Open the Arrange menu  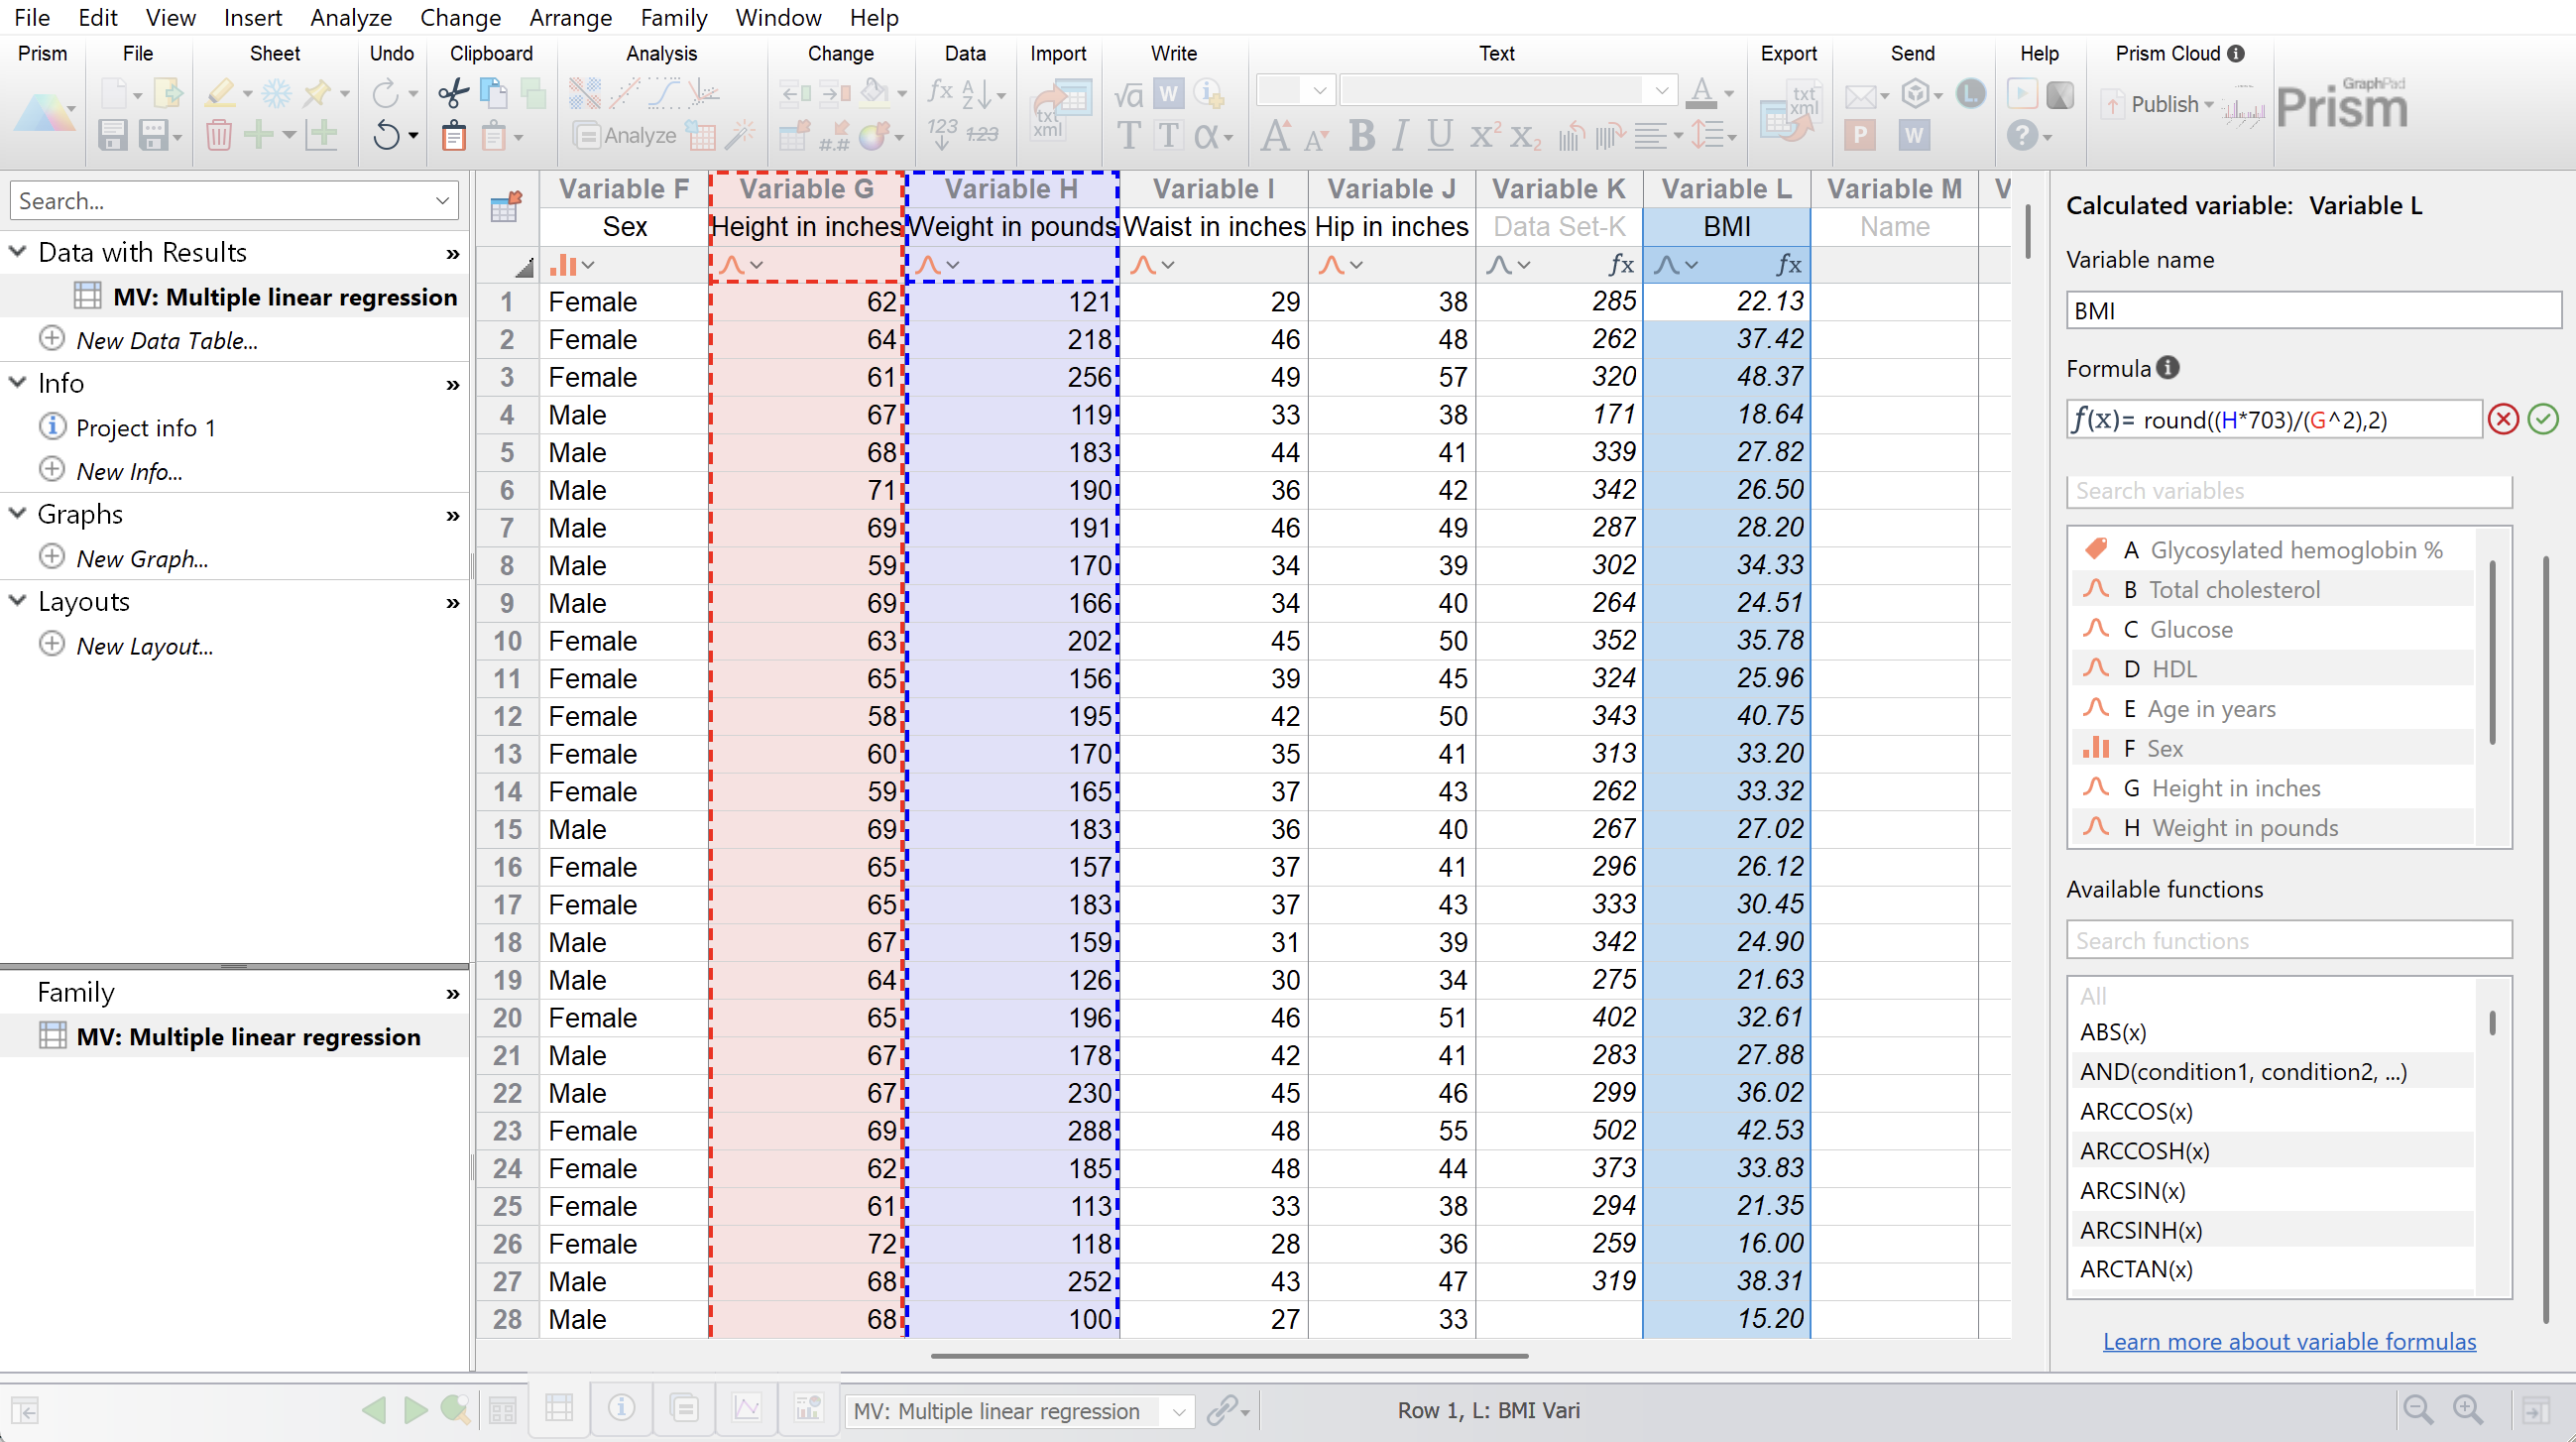click(x=570, y=17)
